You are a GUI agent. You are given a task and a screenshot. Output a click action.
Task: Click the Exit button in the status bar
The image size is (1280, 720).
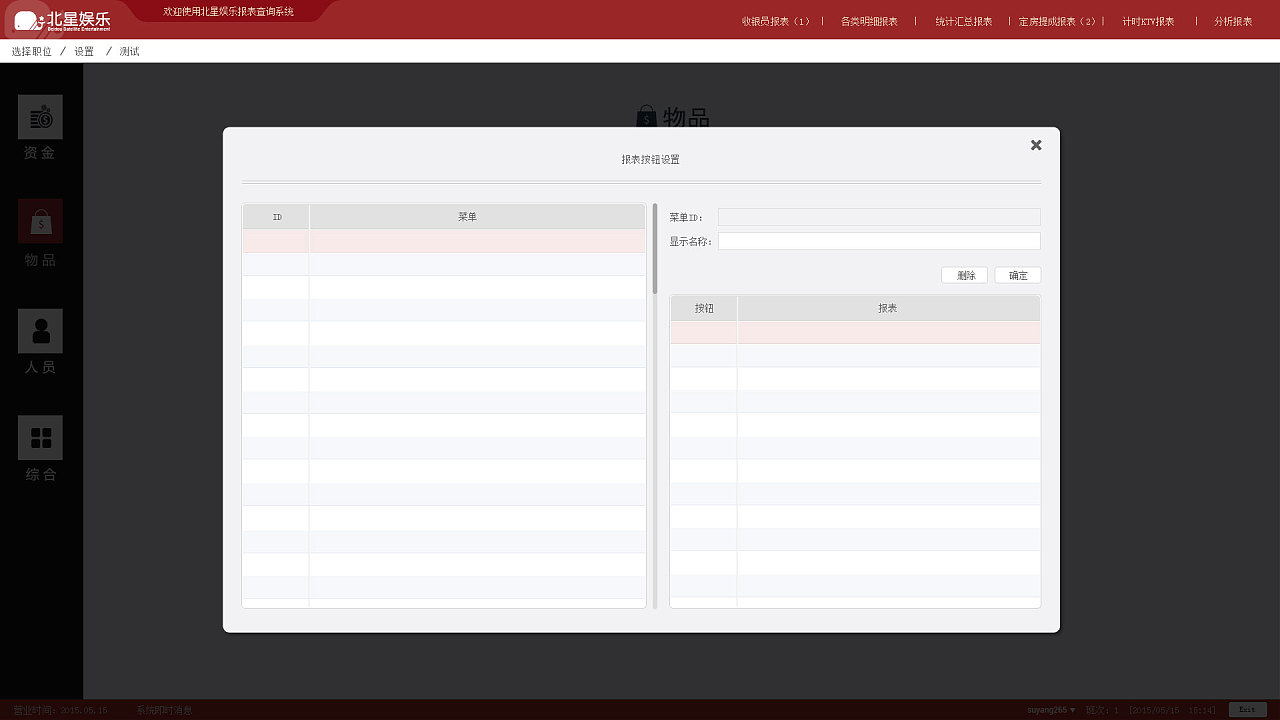pyautogui.click(x=1247, y=709)
